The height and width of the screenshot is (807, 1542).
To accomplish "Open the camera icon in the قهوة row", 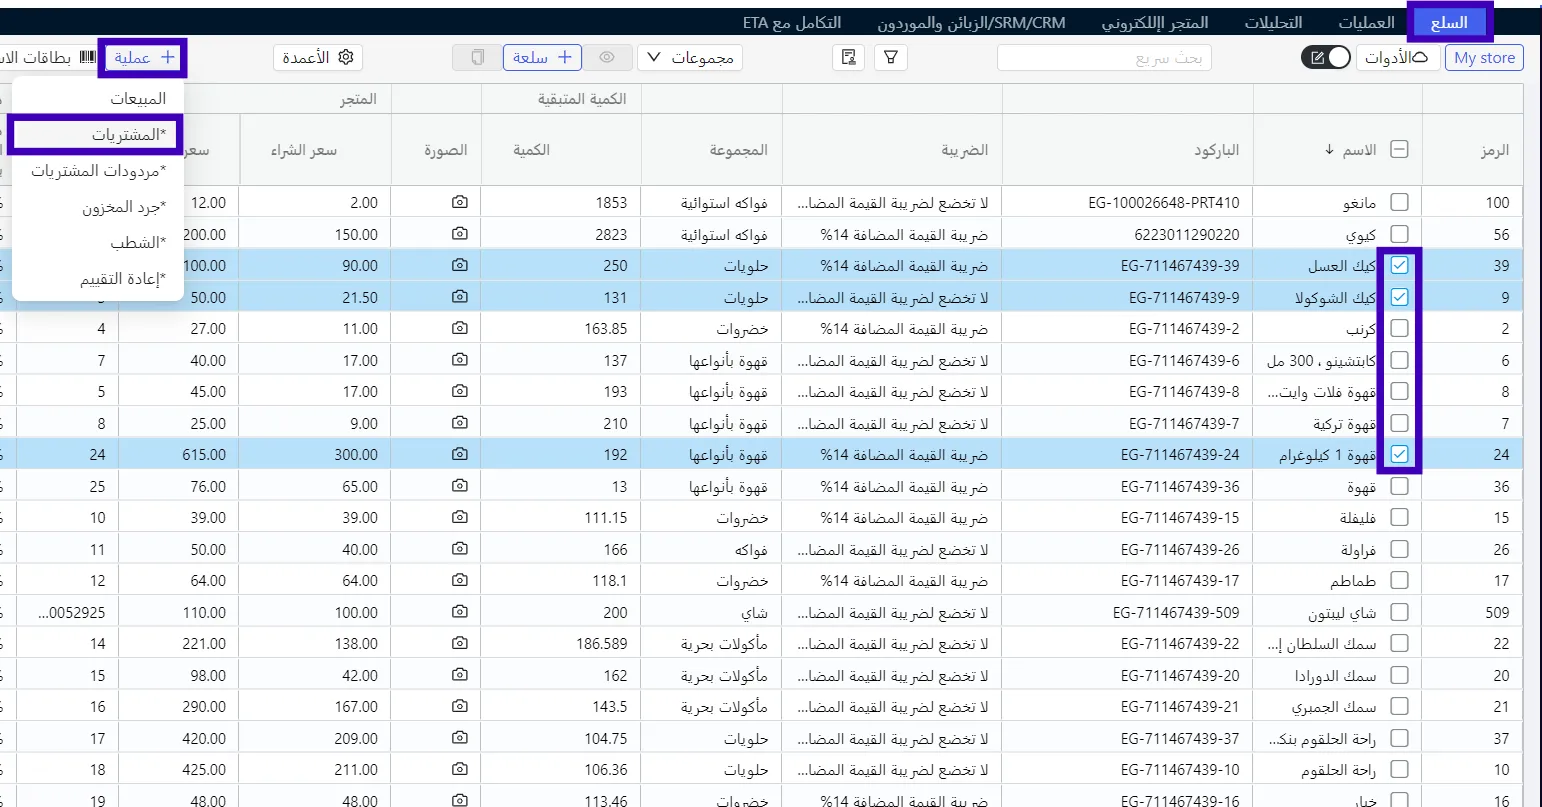I will pyautogui.click(x=459, y=486).
